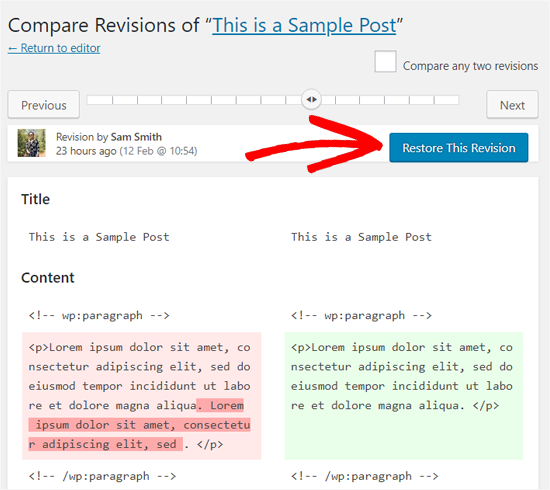Click the revision timestamp 12 Feb @ 10:54
This screenshot has height=490, width=550.
click(159, 151)
